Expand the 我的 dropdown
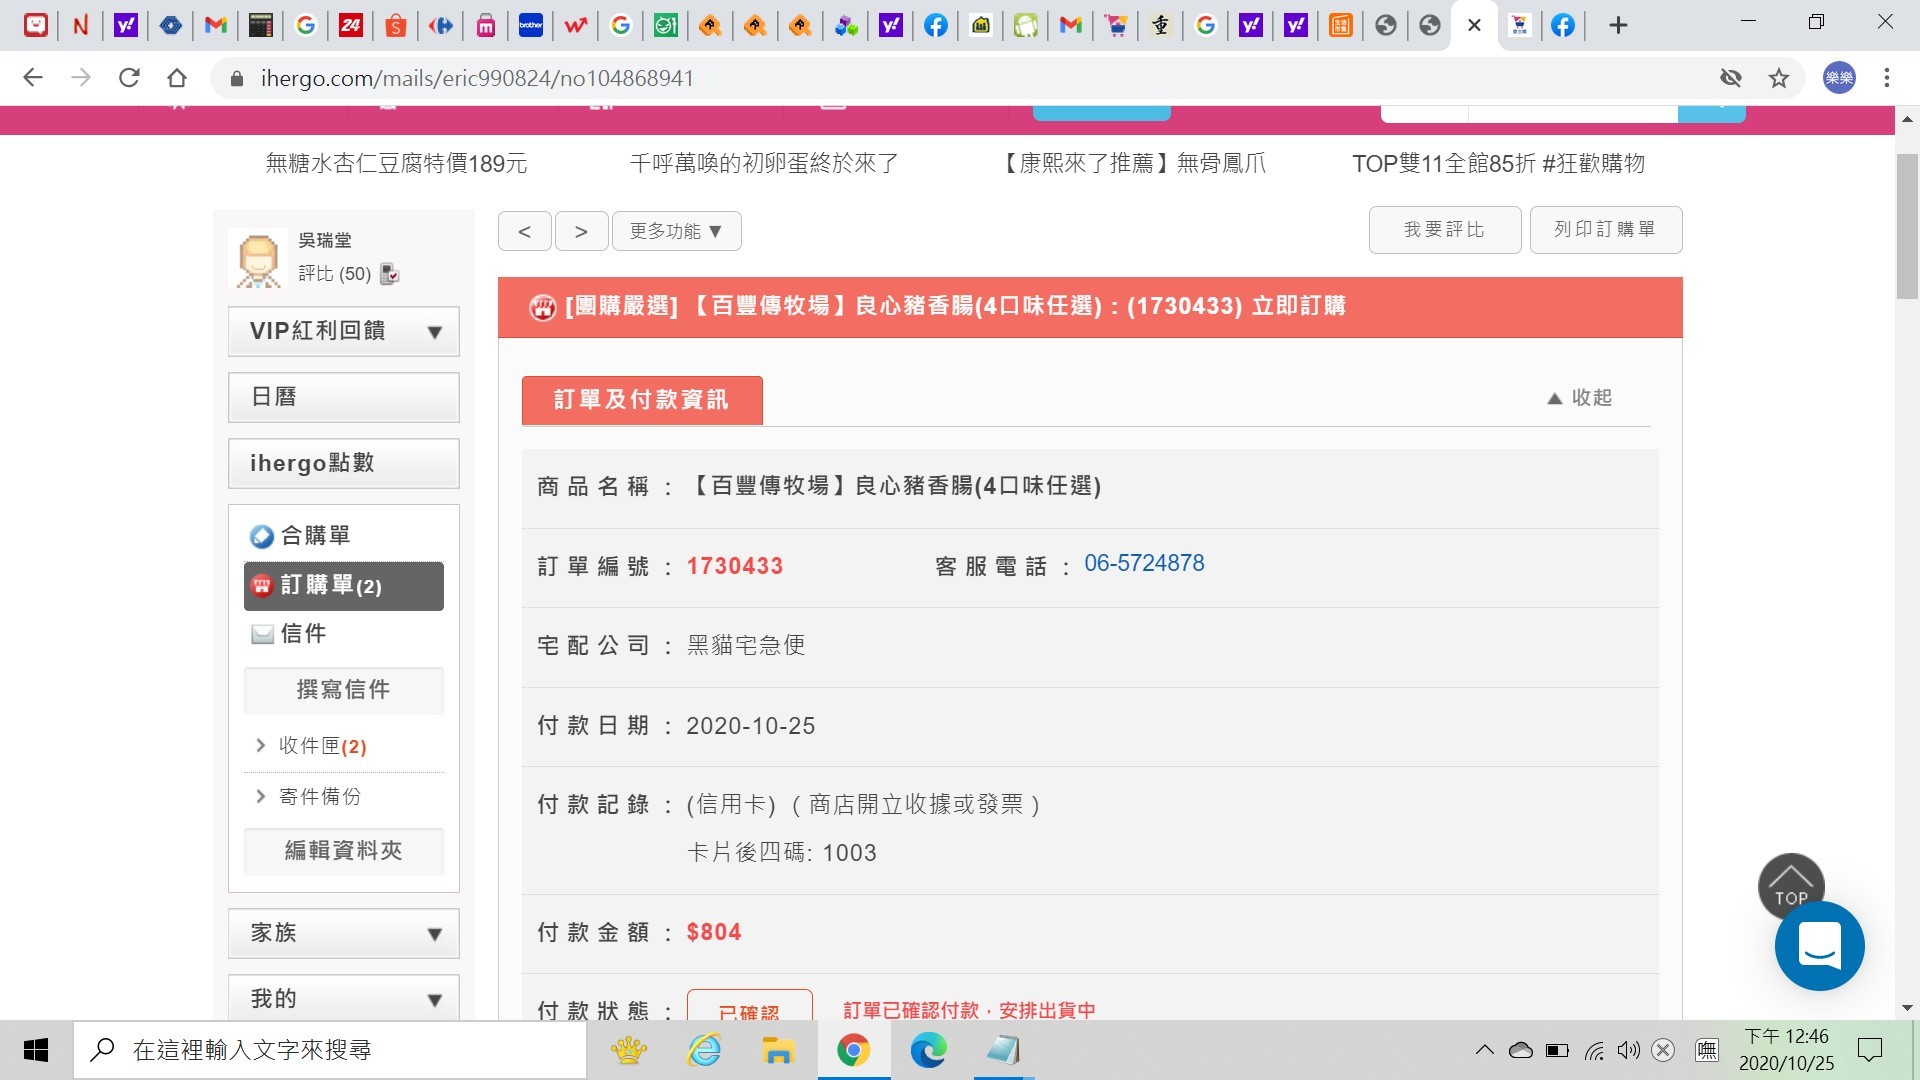This screenshot has height=1080, width=1920. 344,998
